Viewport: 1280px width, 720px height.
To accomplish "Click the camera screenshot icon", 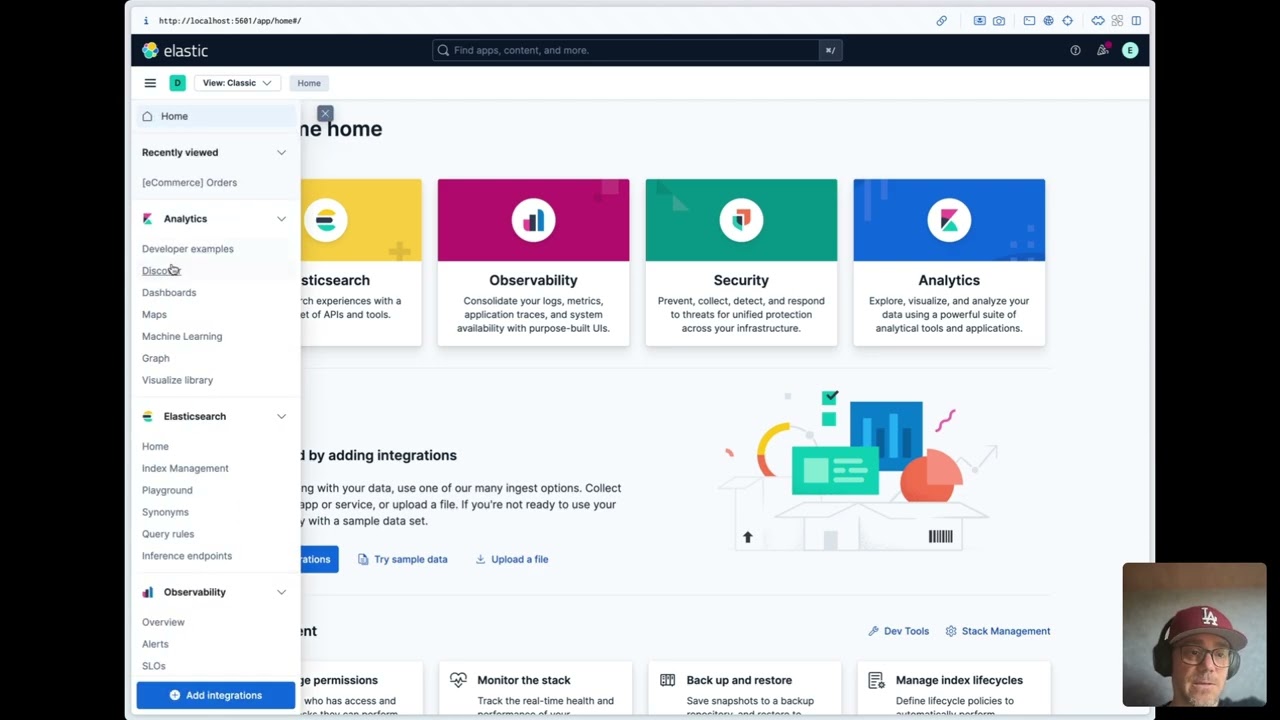I will 999,20.
